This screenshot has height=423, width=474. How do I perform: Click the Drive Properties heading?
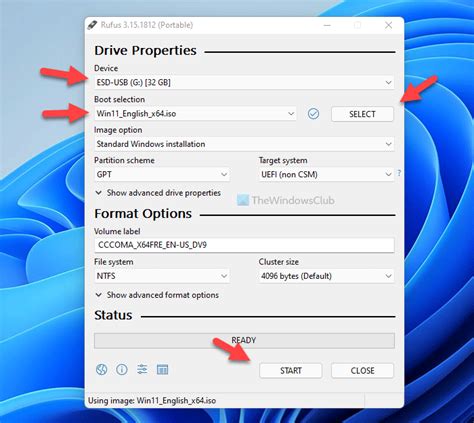click(x=145, y=51)
